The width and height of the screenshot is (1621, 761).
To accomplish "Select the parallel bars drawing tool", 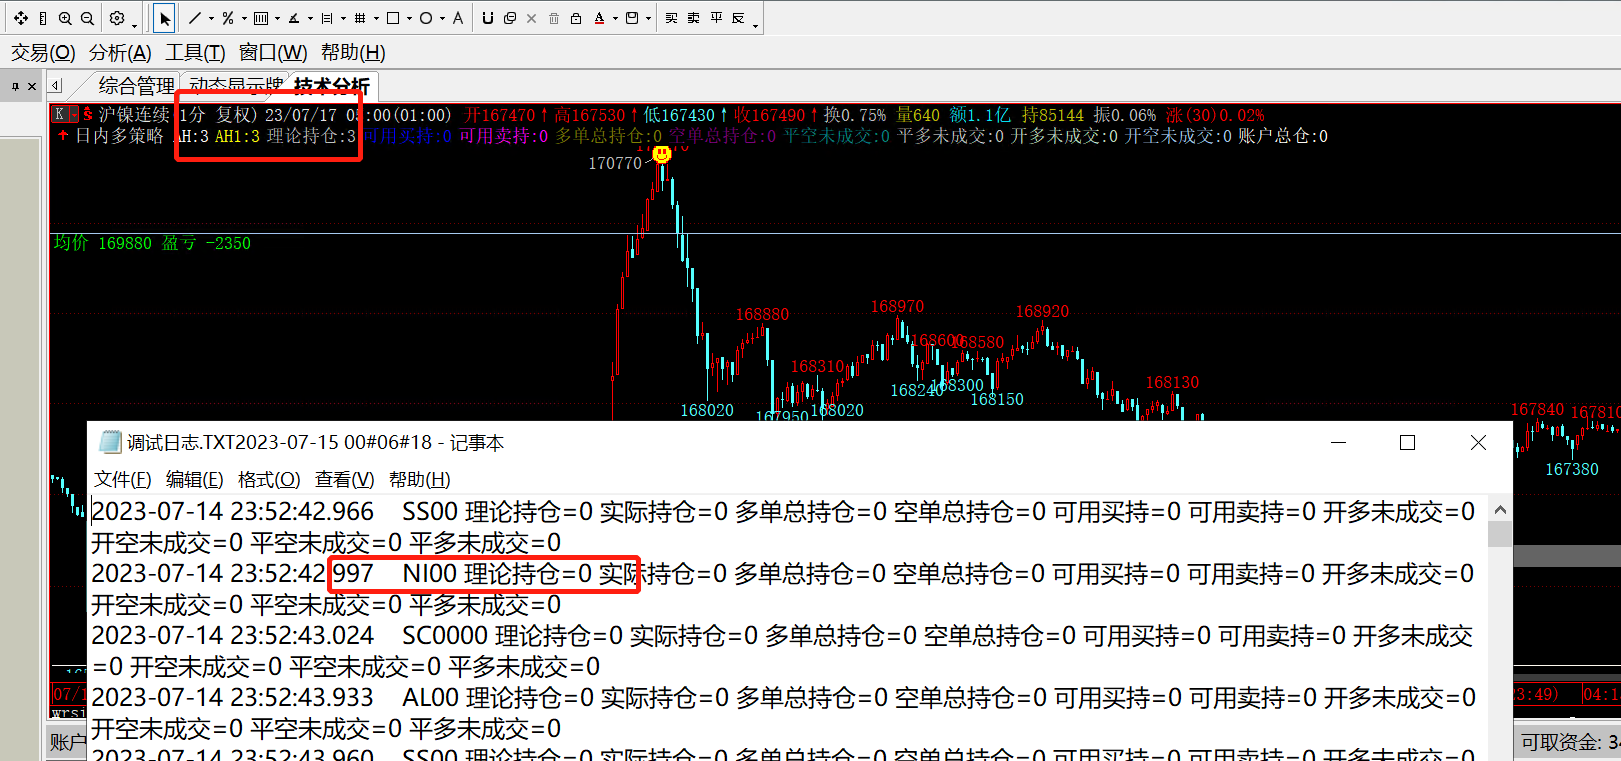I will (x=261, y=18).
